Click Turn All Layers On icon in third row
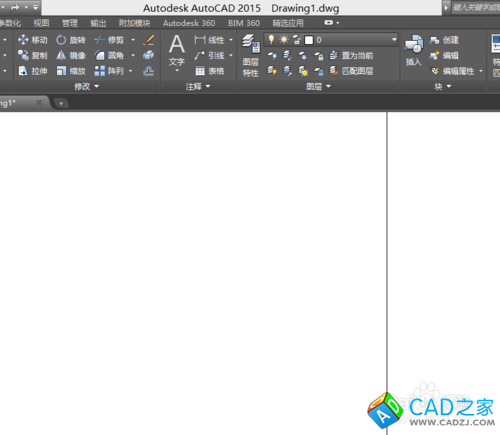This screenshot has width=500, height=435. point(272,71)
